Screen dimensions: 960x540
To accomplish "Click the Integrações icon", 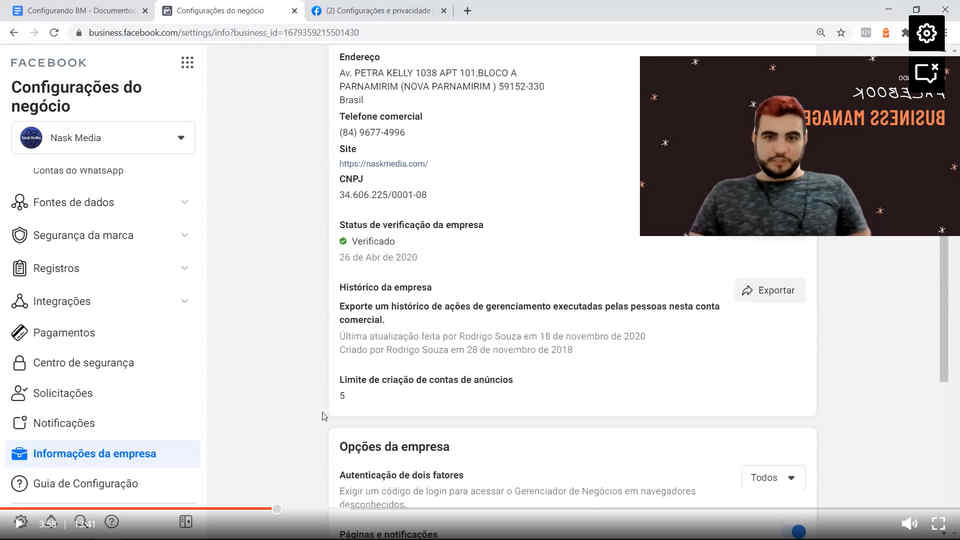I will pos(20,301).
